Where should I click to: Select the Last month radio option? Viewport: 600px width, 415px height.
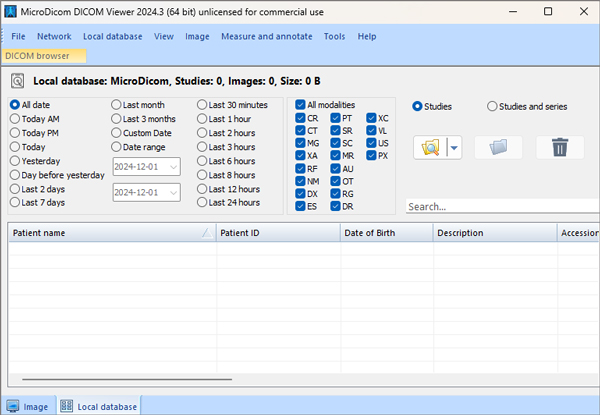click(x=116, y=105)
